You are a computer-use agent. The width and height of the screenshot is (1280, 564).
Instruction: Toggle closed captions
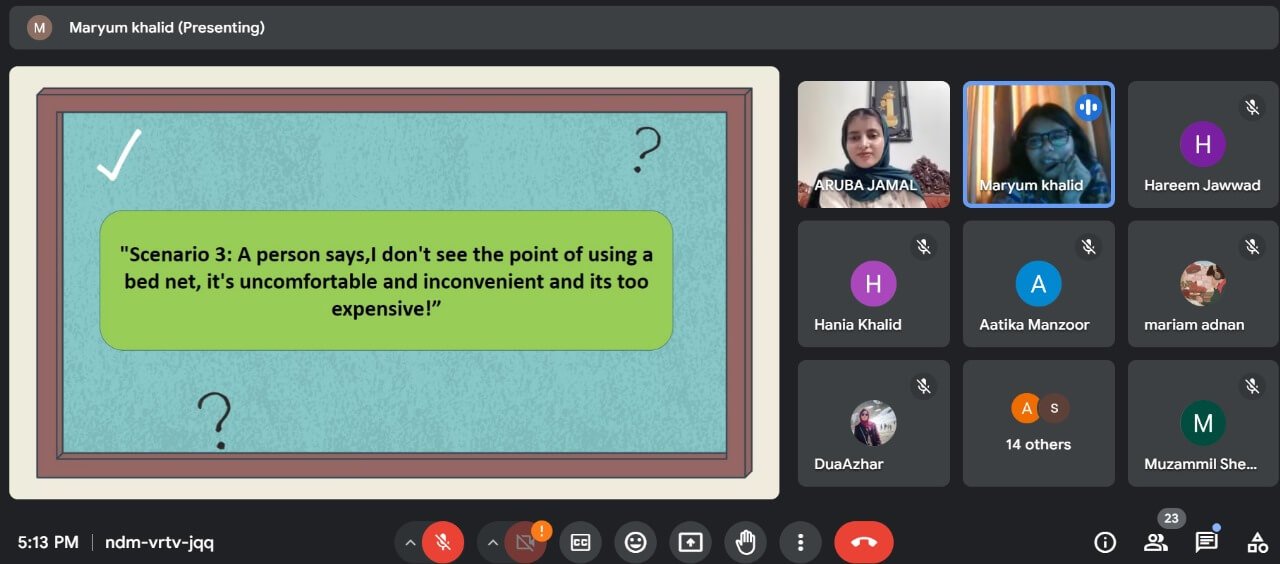click(580, 542)
